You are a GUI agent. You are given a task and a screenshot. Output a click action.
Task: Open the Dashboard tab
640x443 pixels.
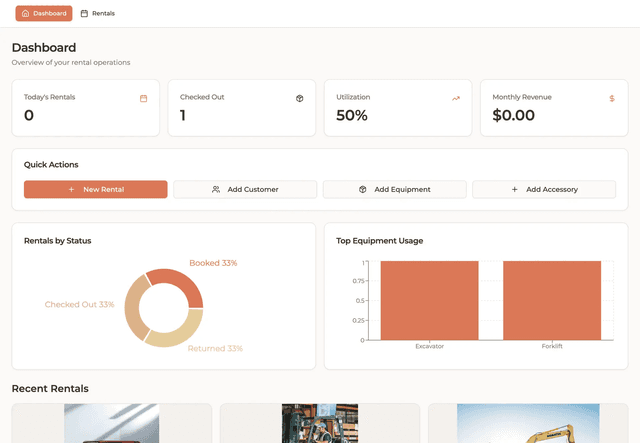(44, 14)
